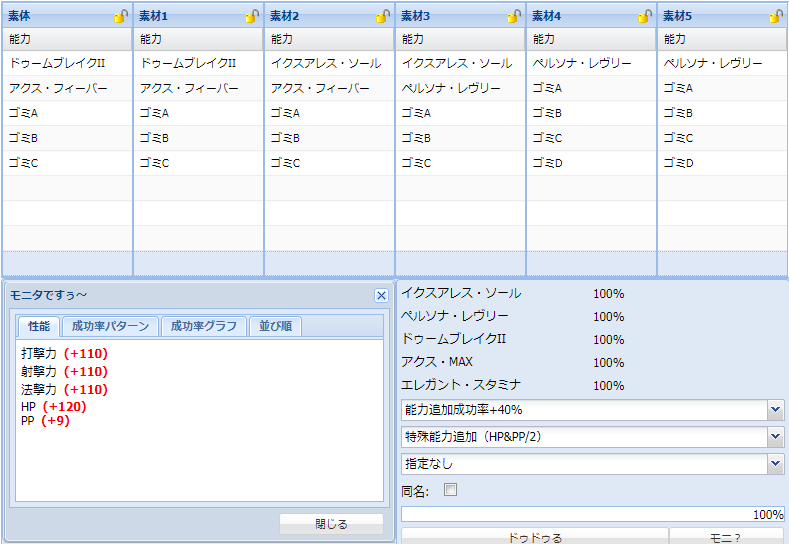Click the first empty row in 素体 list

pyautogui.click(x=67, y=188)
